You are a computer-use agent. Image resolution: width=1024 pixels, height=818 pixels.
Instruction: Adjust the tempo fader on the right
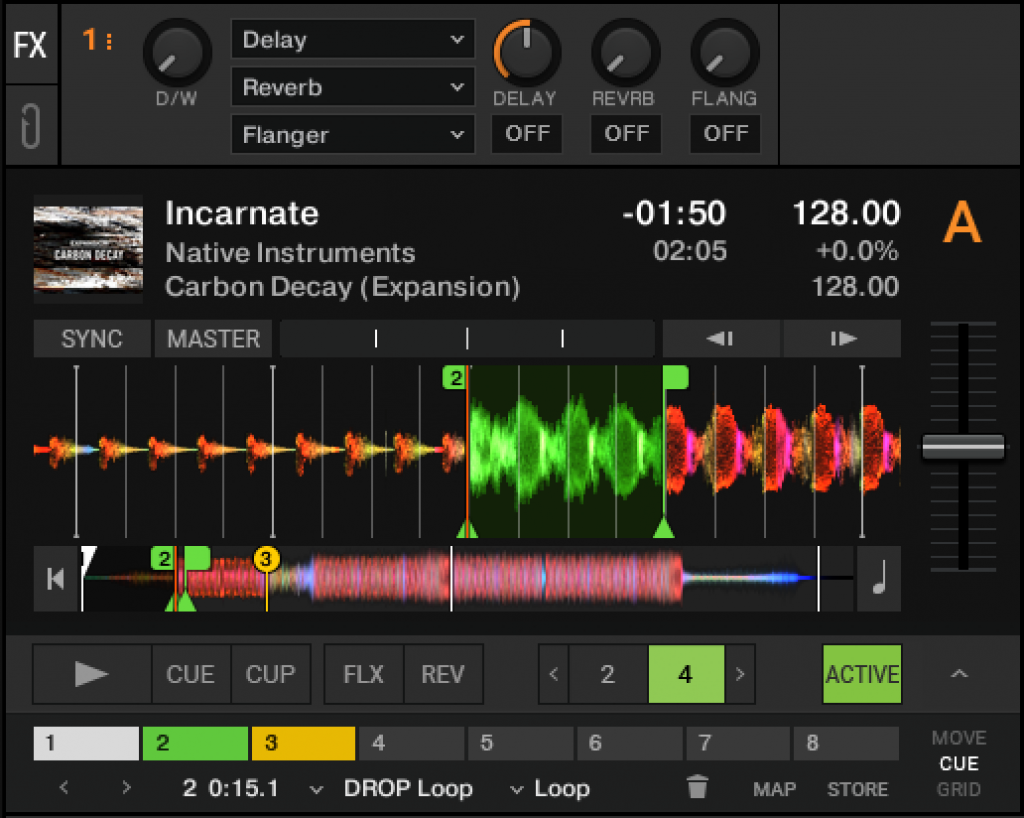(962, 448)
